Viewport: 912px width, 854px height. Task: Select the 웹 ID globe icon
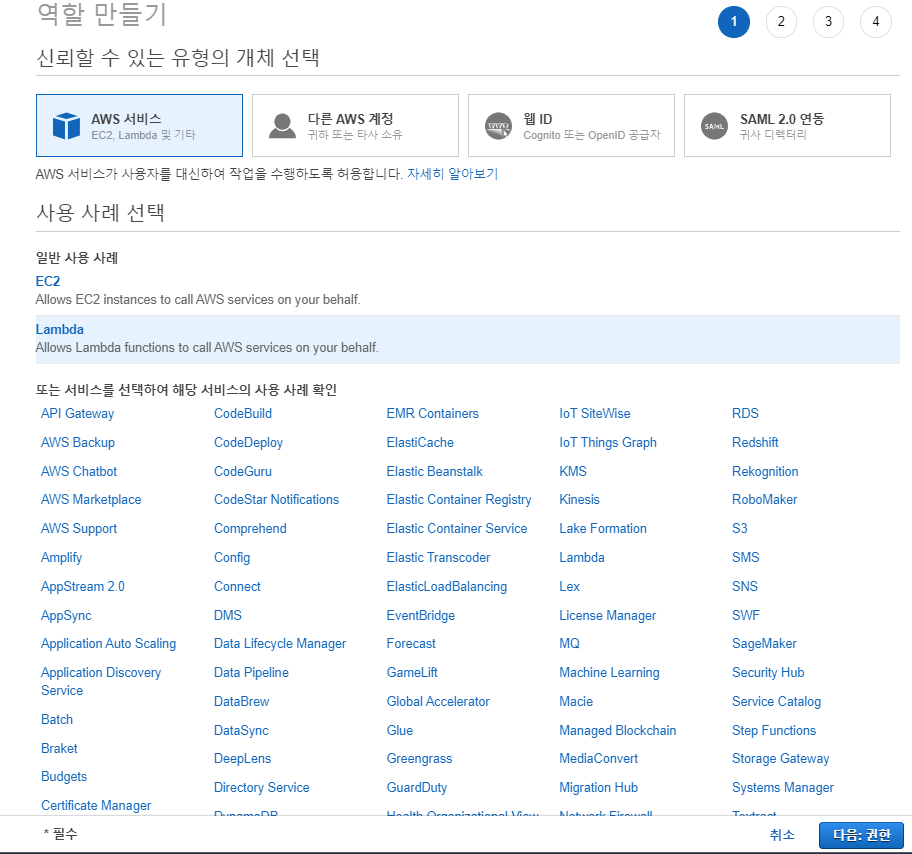498,126
